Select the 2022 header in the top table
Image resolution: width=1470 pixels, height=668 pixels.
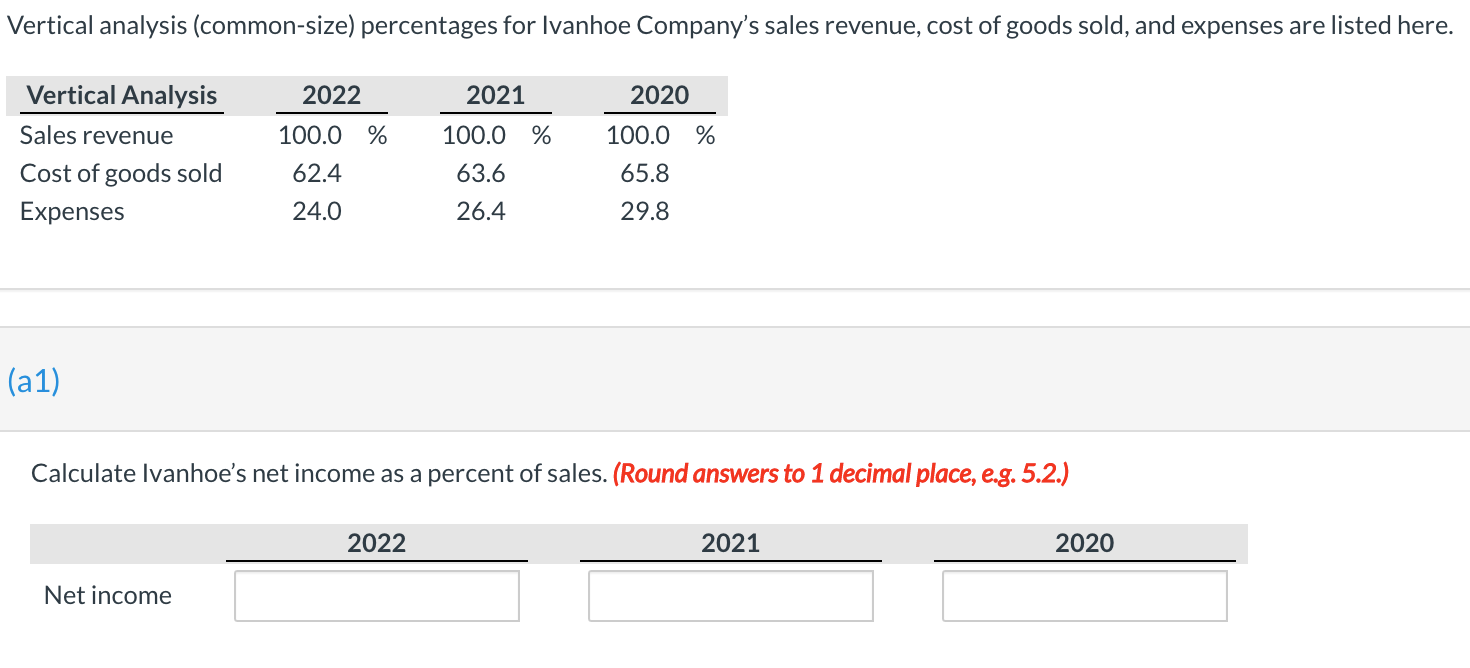tap(332, 95)
